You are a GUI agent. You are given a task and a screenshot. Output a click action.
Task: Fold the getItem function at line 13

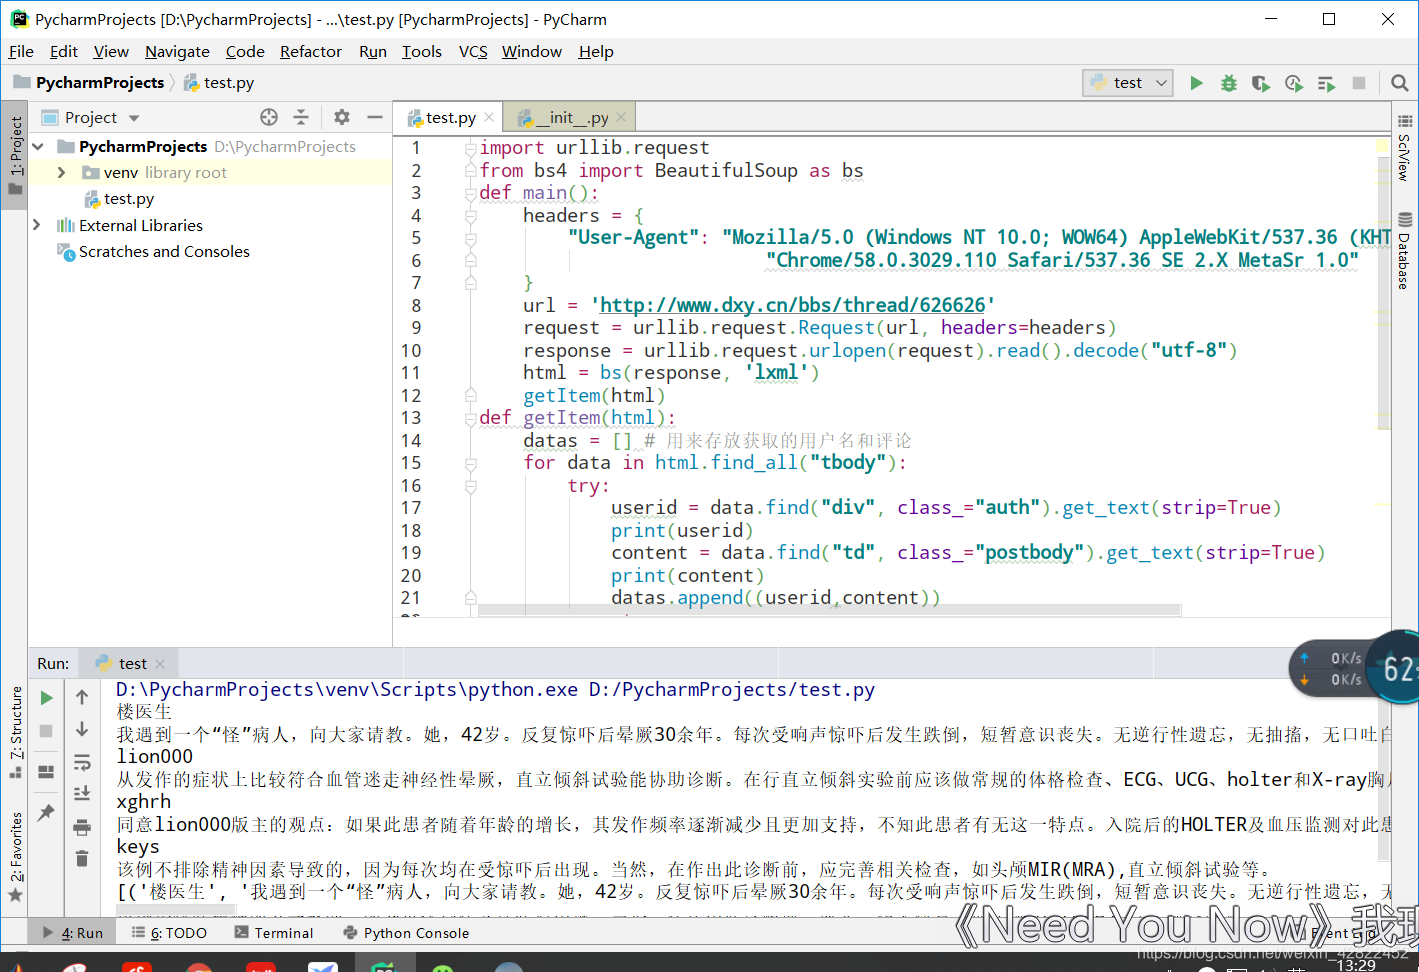[x=470, y=418]
